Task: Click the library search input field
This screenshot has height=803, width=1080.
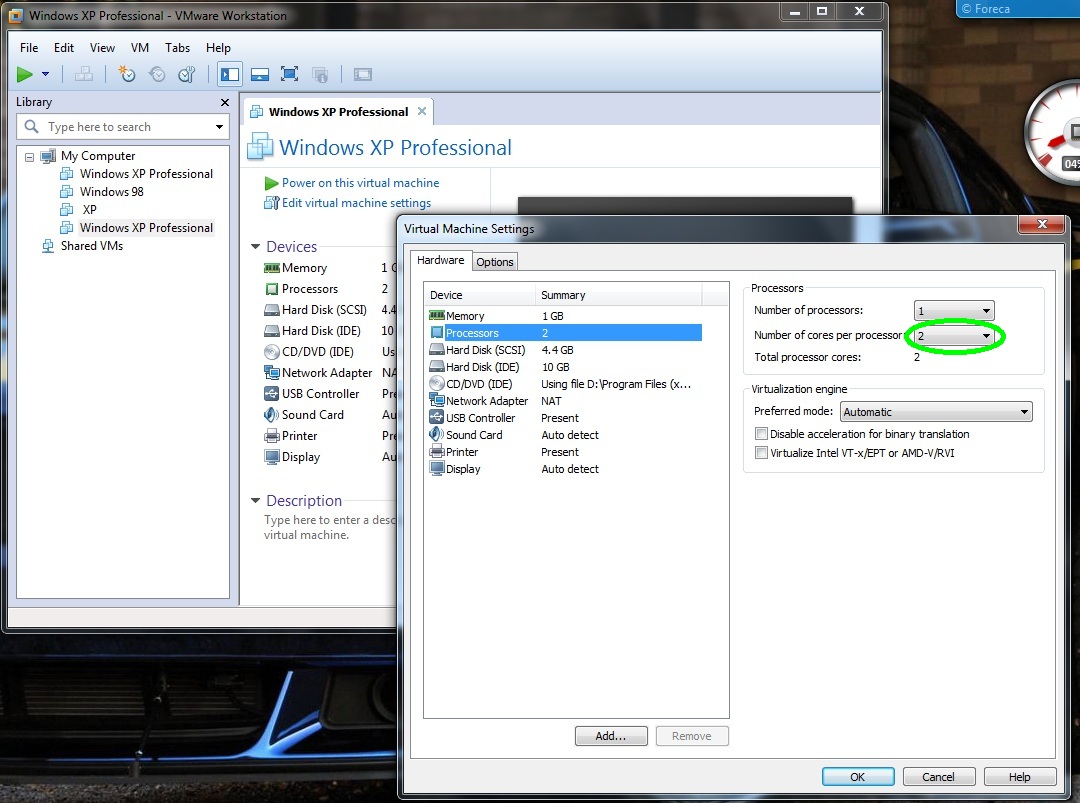Action: coord(123,127)
